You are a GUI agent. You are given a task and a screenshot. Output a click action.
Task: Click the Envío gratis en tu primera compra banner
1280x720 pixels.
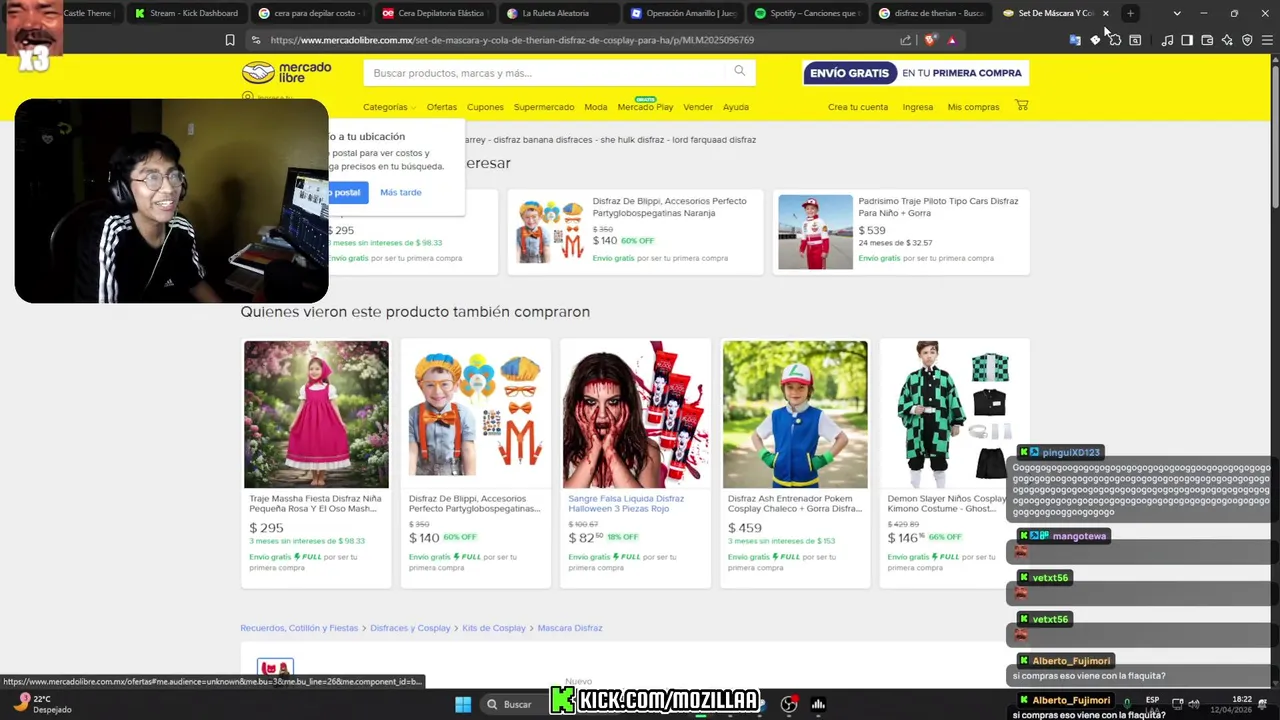916,73
